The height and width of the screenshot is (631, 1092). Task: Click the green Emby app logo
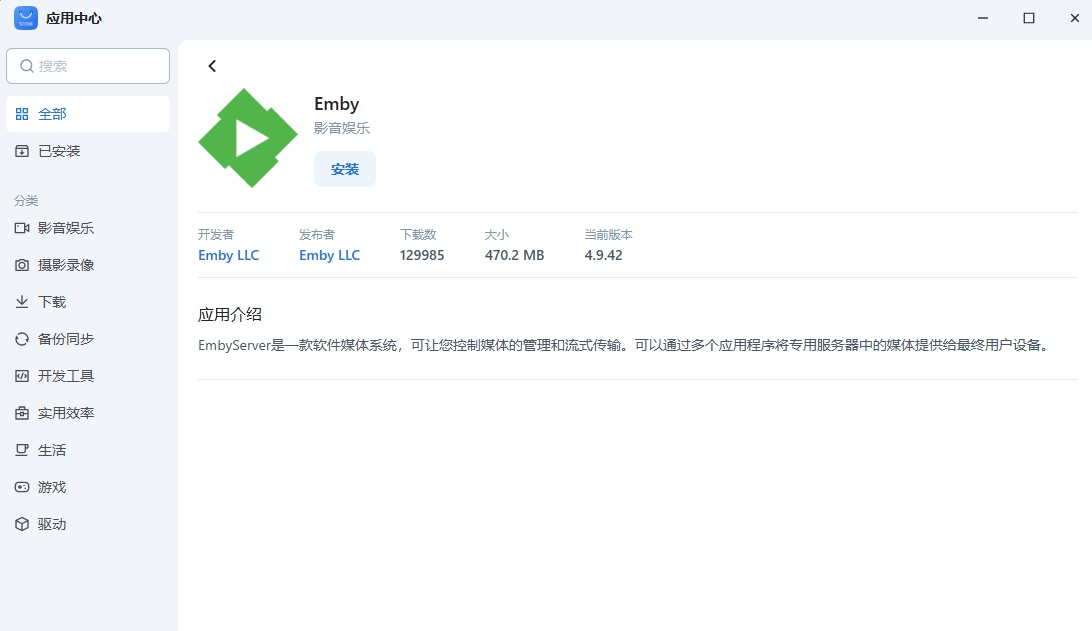[248, 138]
